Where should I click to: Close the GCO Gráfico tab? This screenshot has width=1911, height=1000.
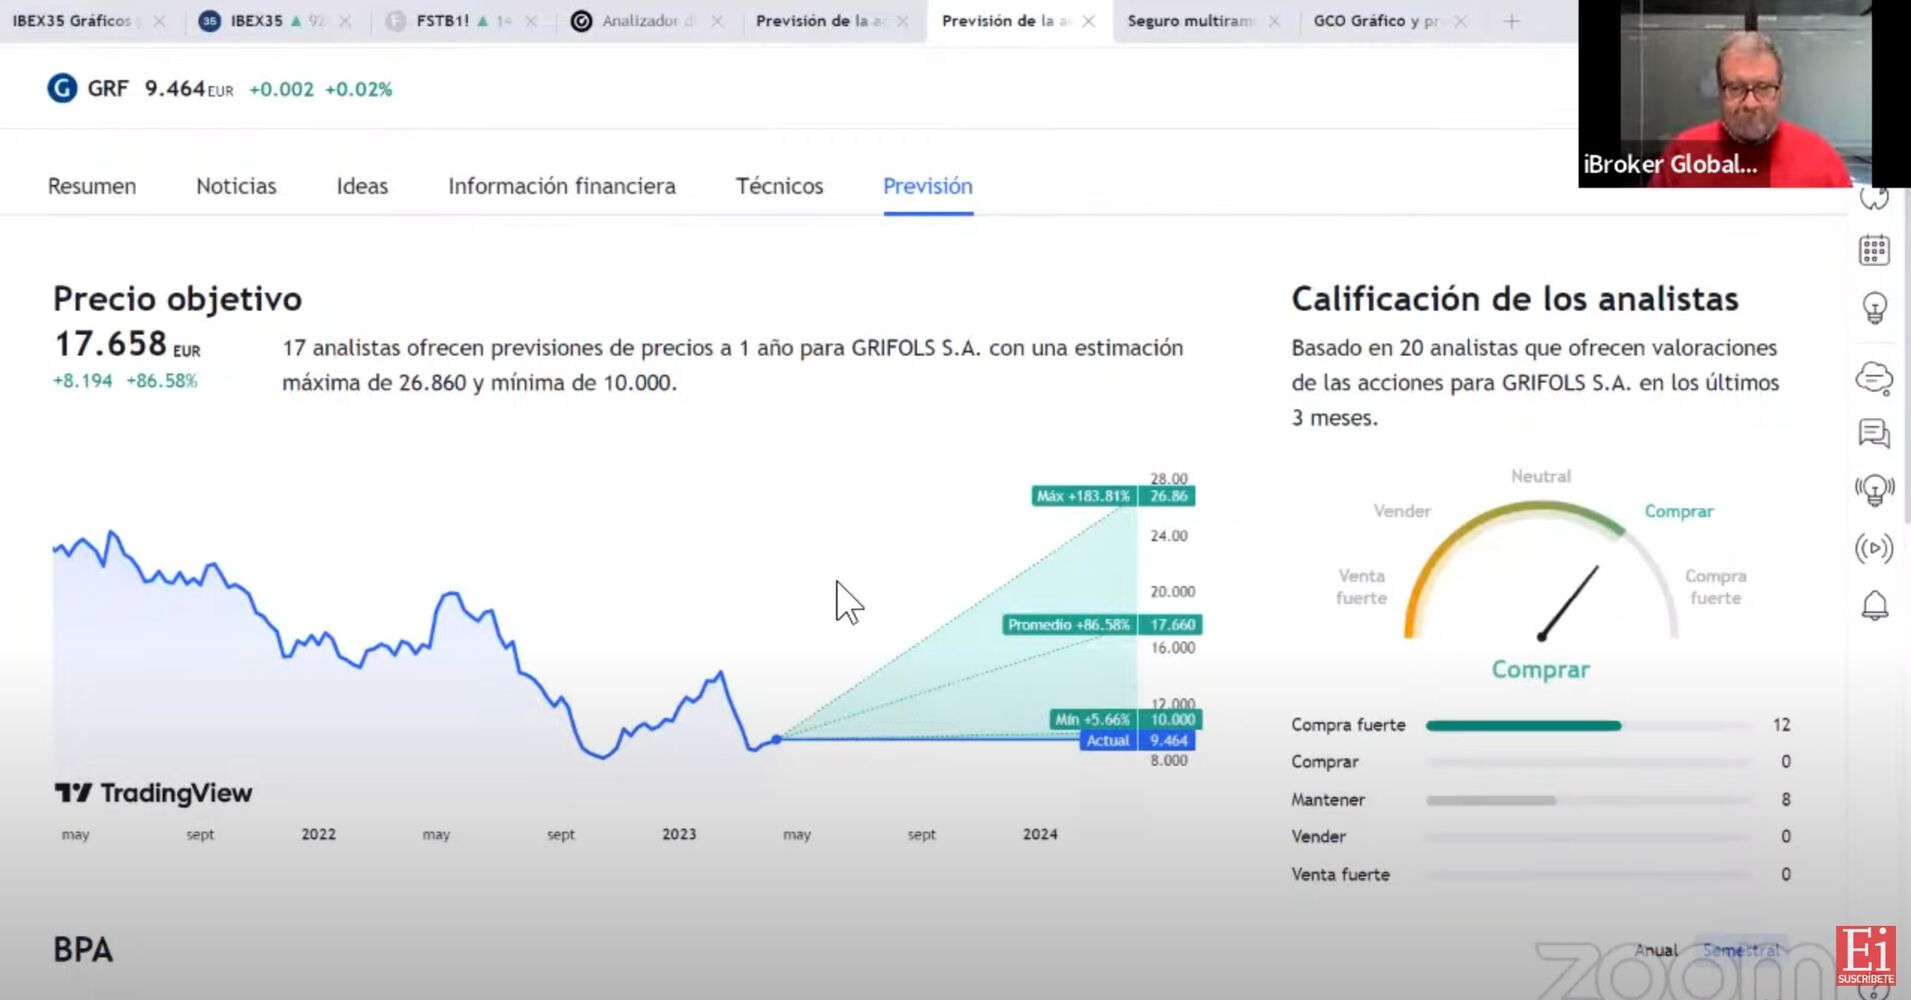tap(1461, 21)
